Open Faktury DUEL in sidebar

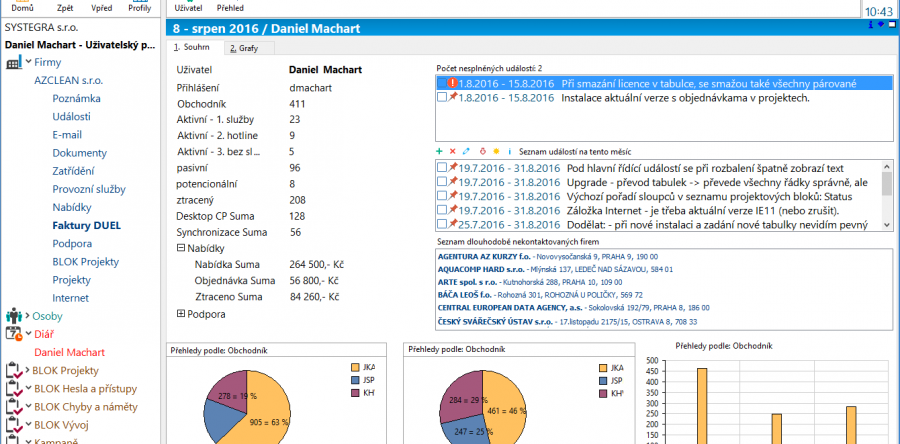point(86,225)
